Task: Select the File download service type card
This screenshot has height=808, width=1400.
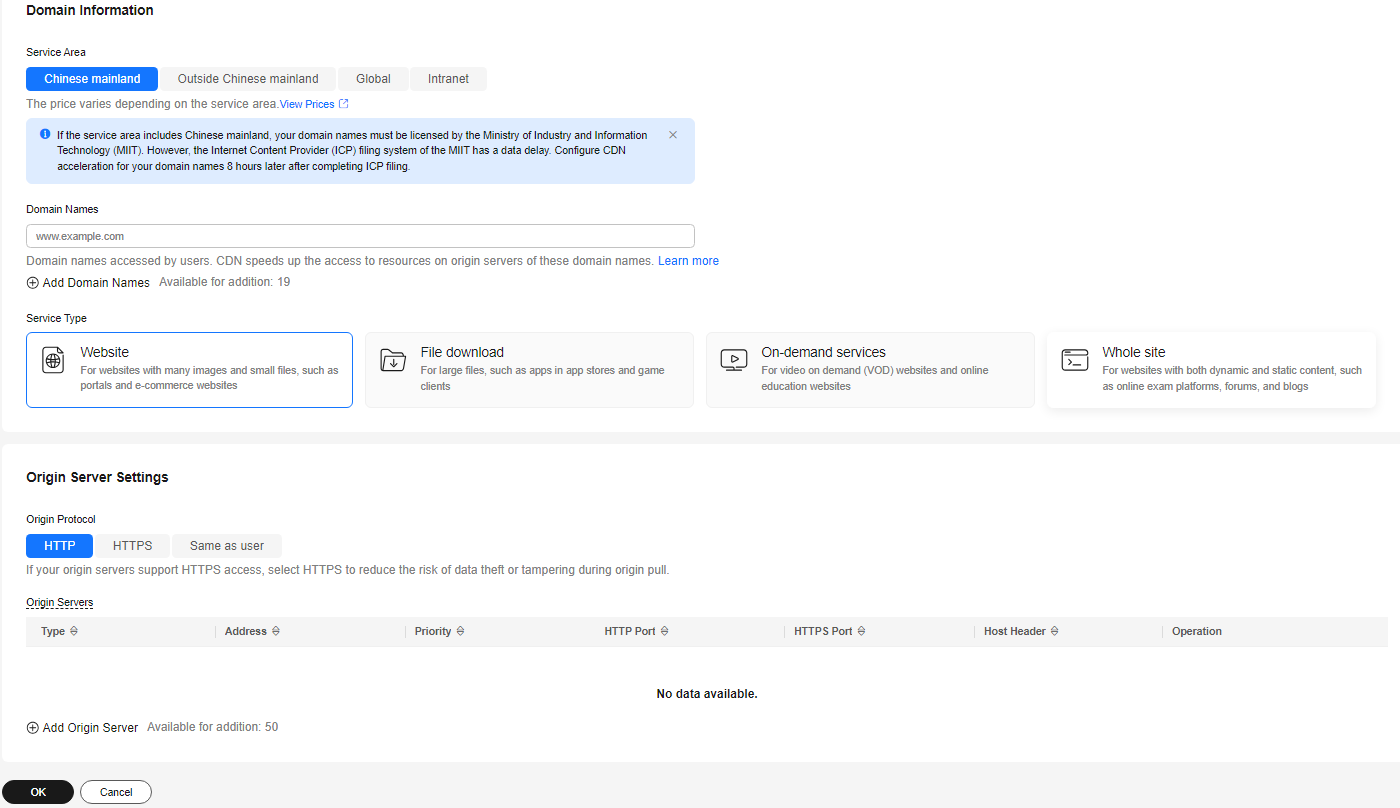Action: click(529, 370)
